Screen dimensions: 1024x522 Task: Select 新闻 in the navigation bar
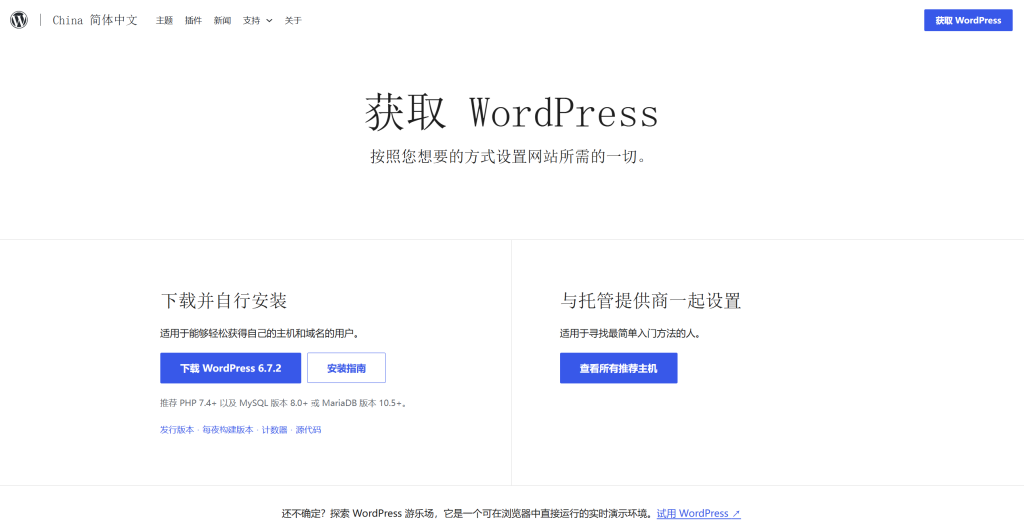click(x=222, y=20)
